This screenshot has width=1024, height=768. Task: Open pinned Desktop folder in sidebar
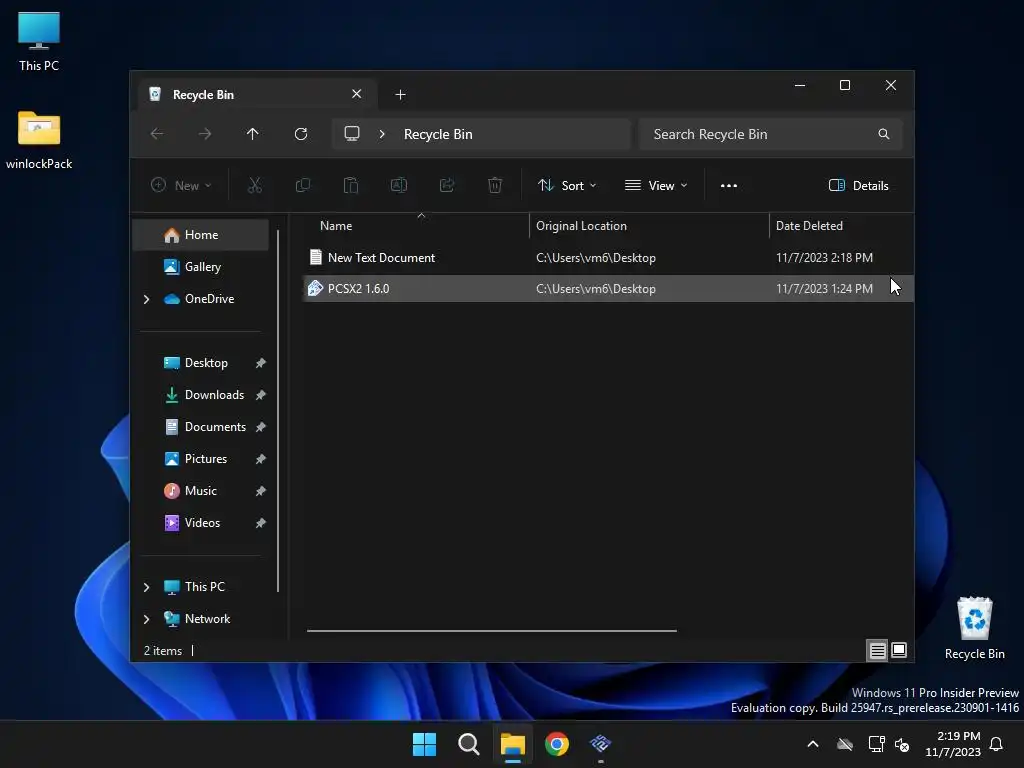[206, 362]
